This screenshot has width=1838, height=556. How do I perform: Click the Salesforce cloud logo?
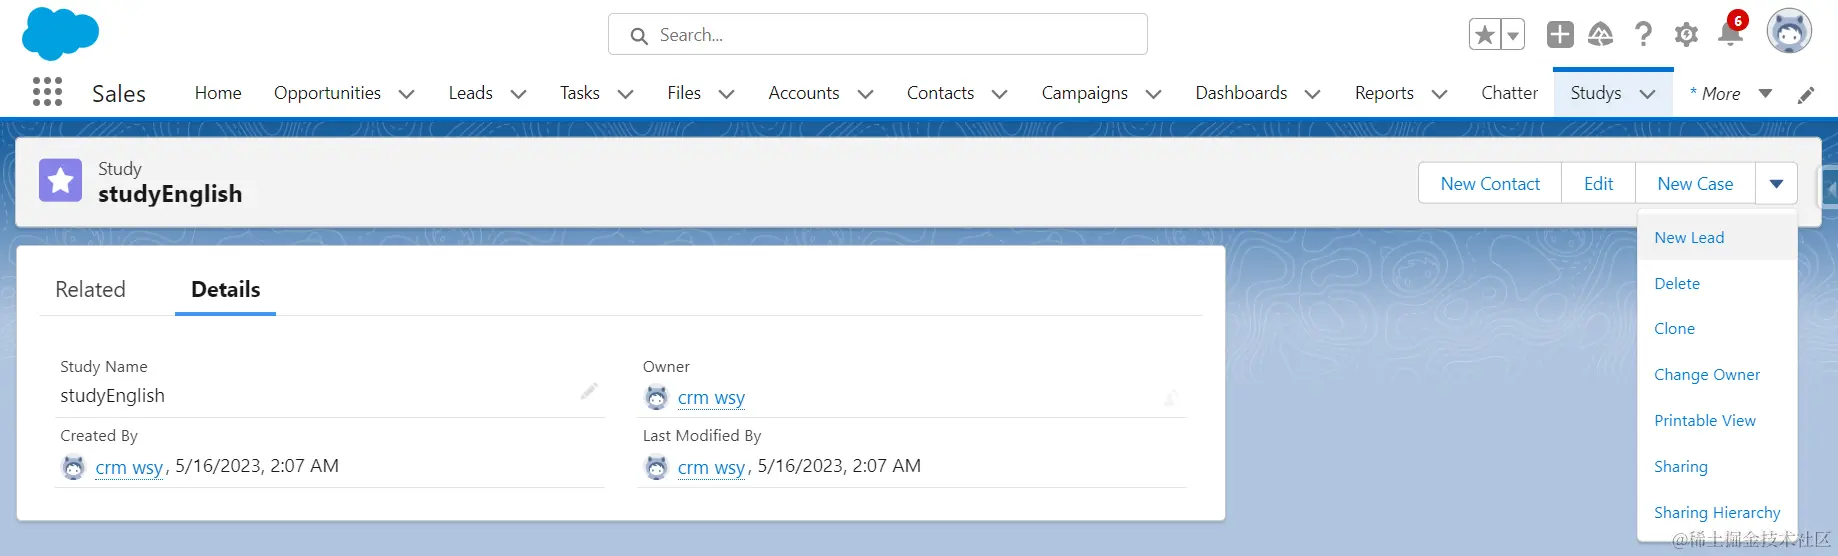pos(60,33)
